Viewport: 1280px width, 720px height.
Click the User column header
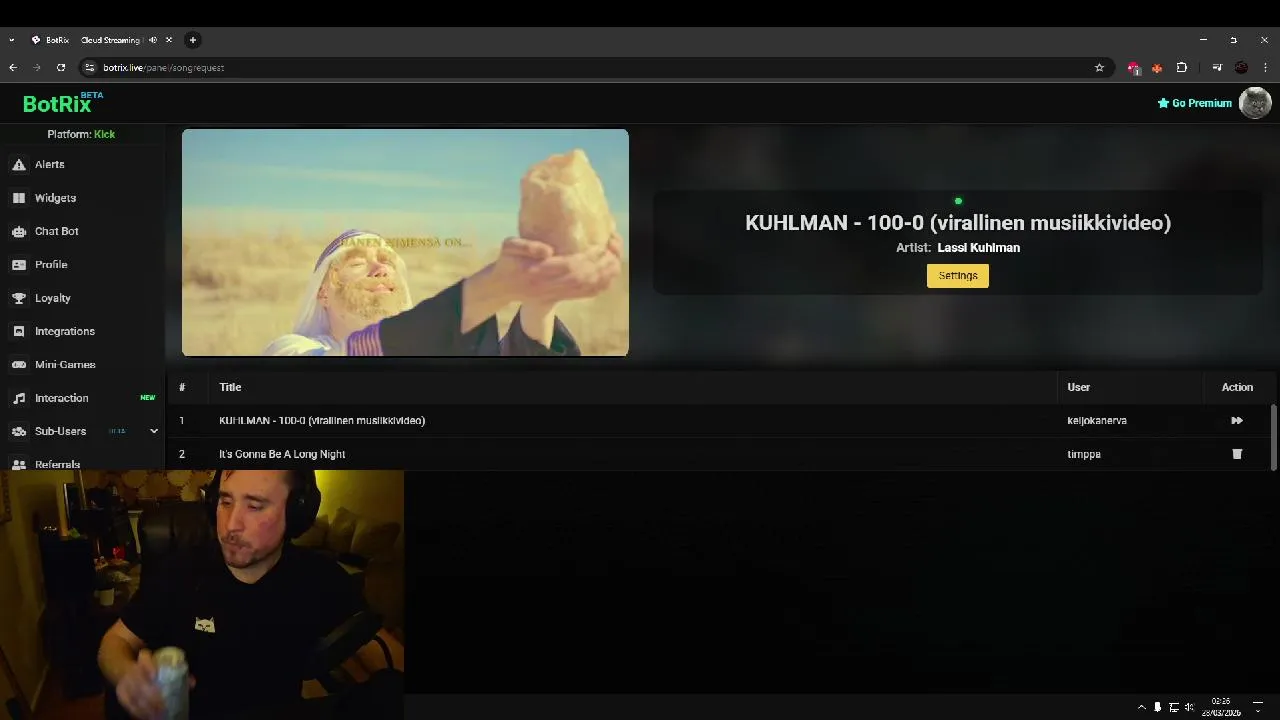point(1078,387)
